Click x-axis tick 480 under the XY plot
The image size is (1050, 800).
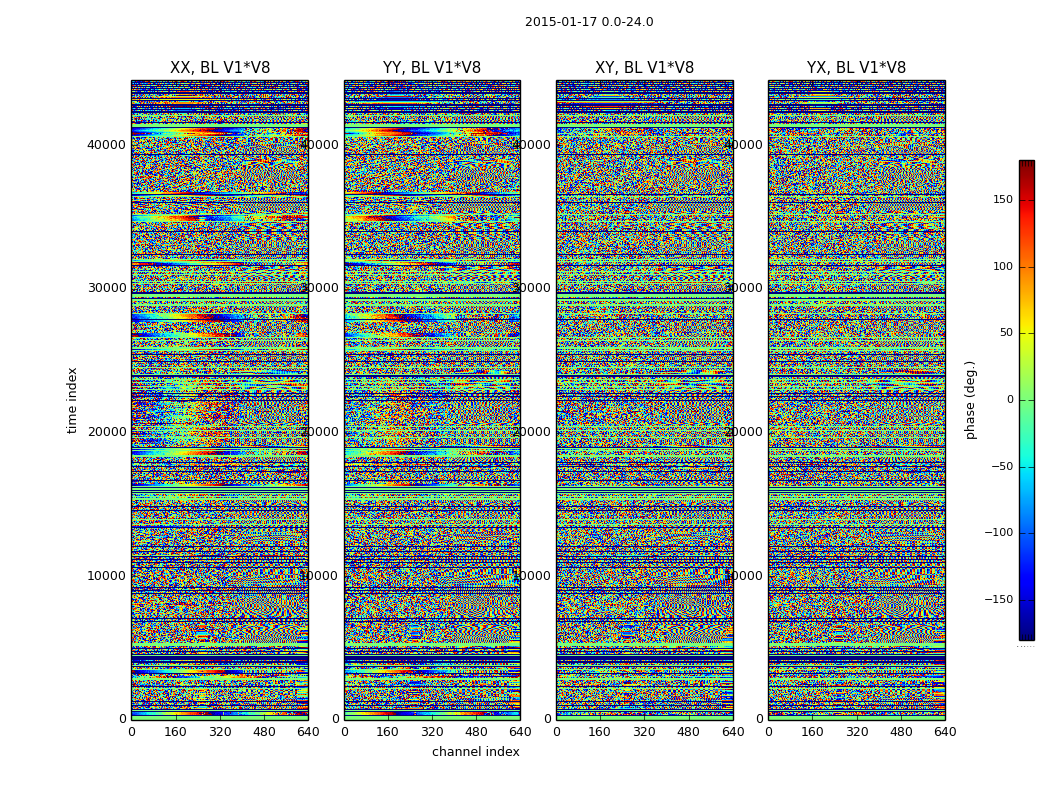[x=688, y=732]
